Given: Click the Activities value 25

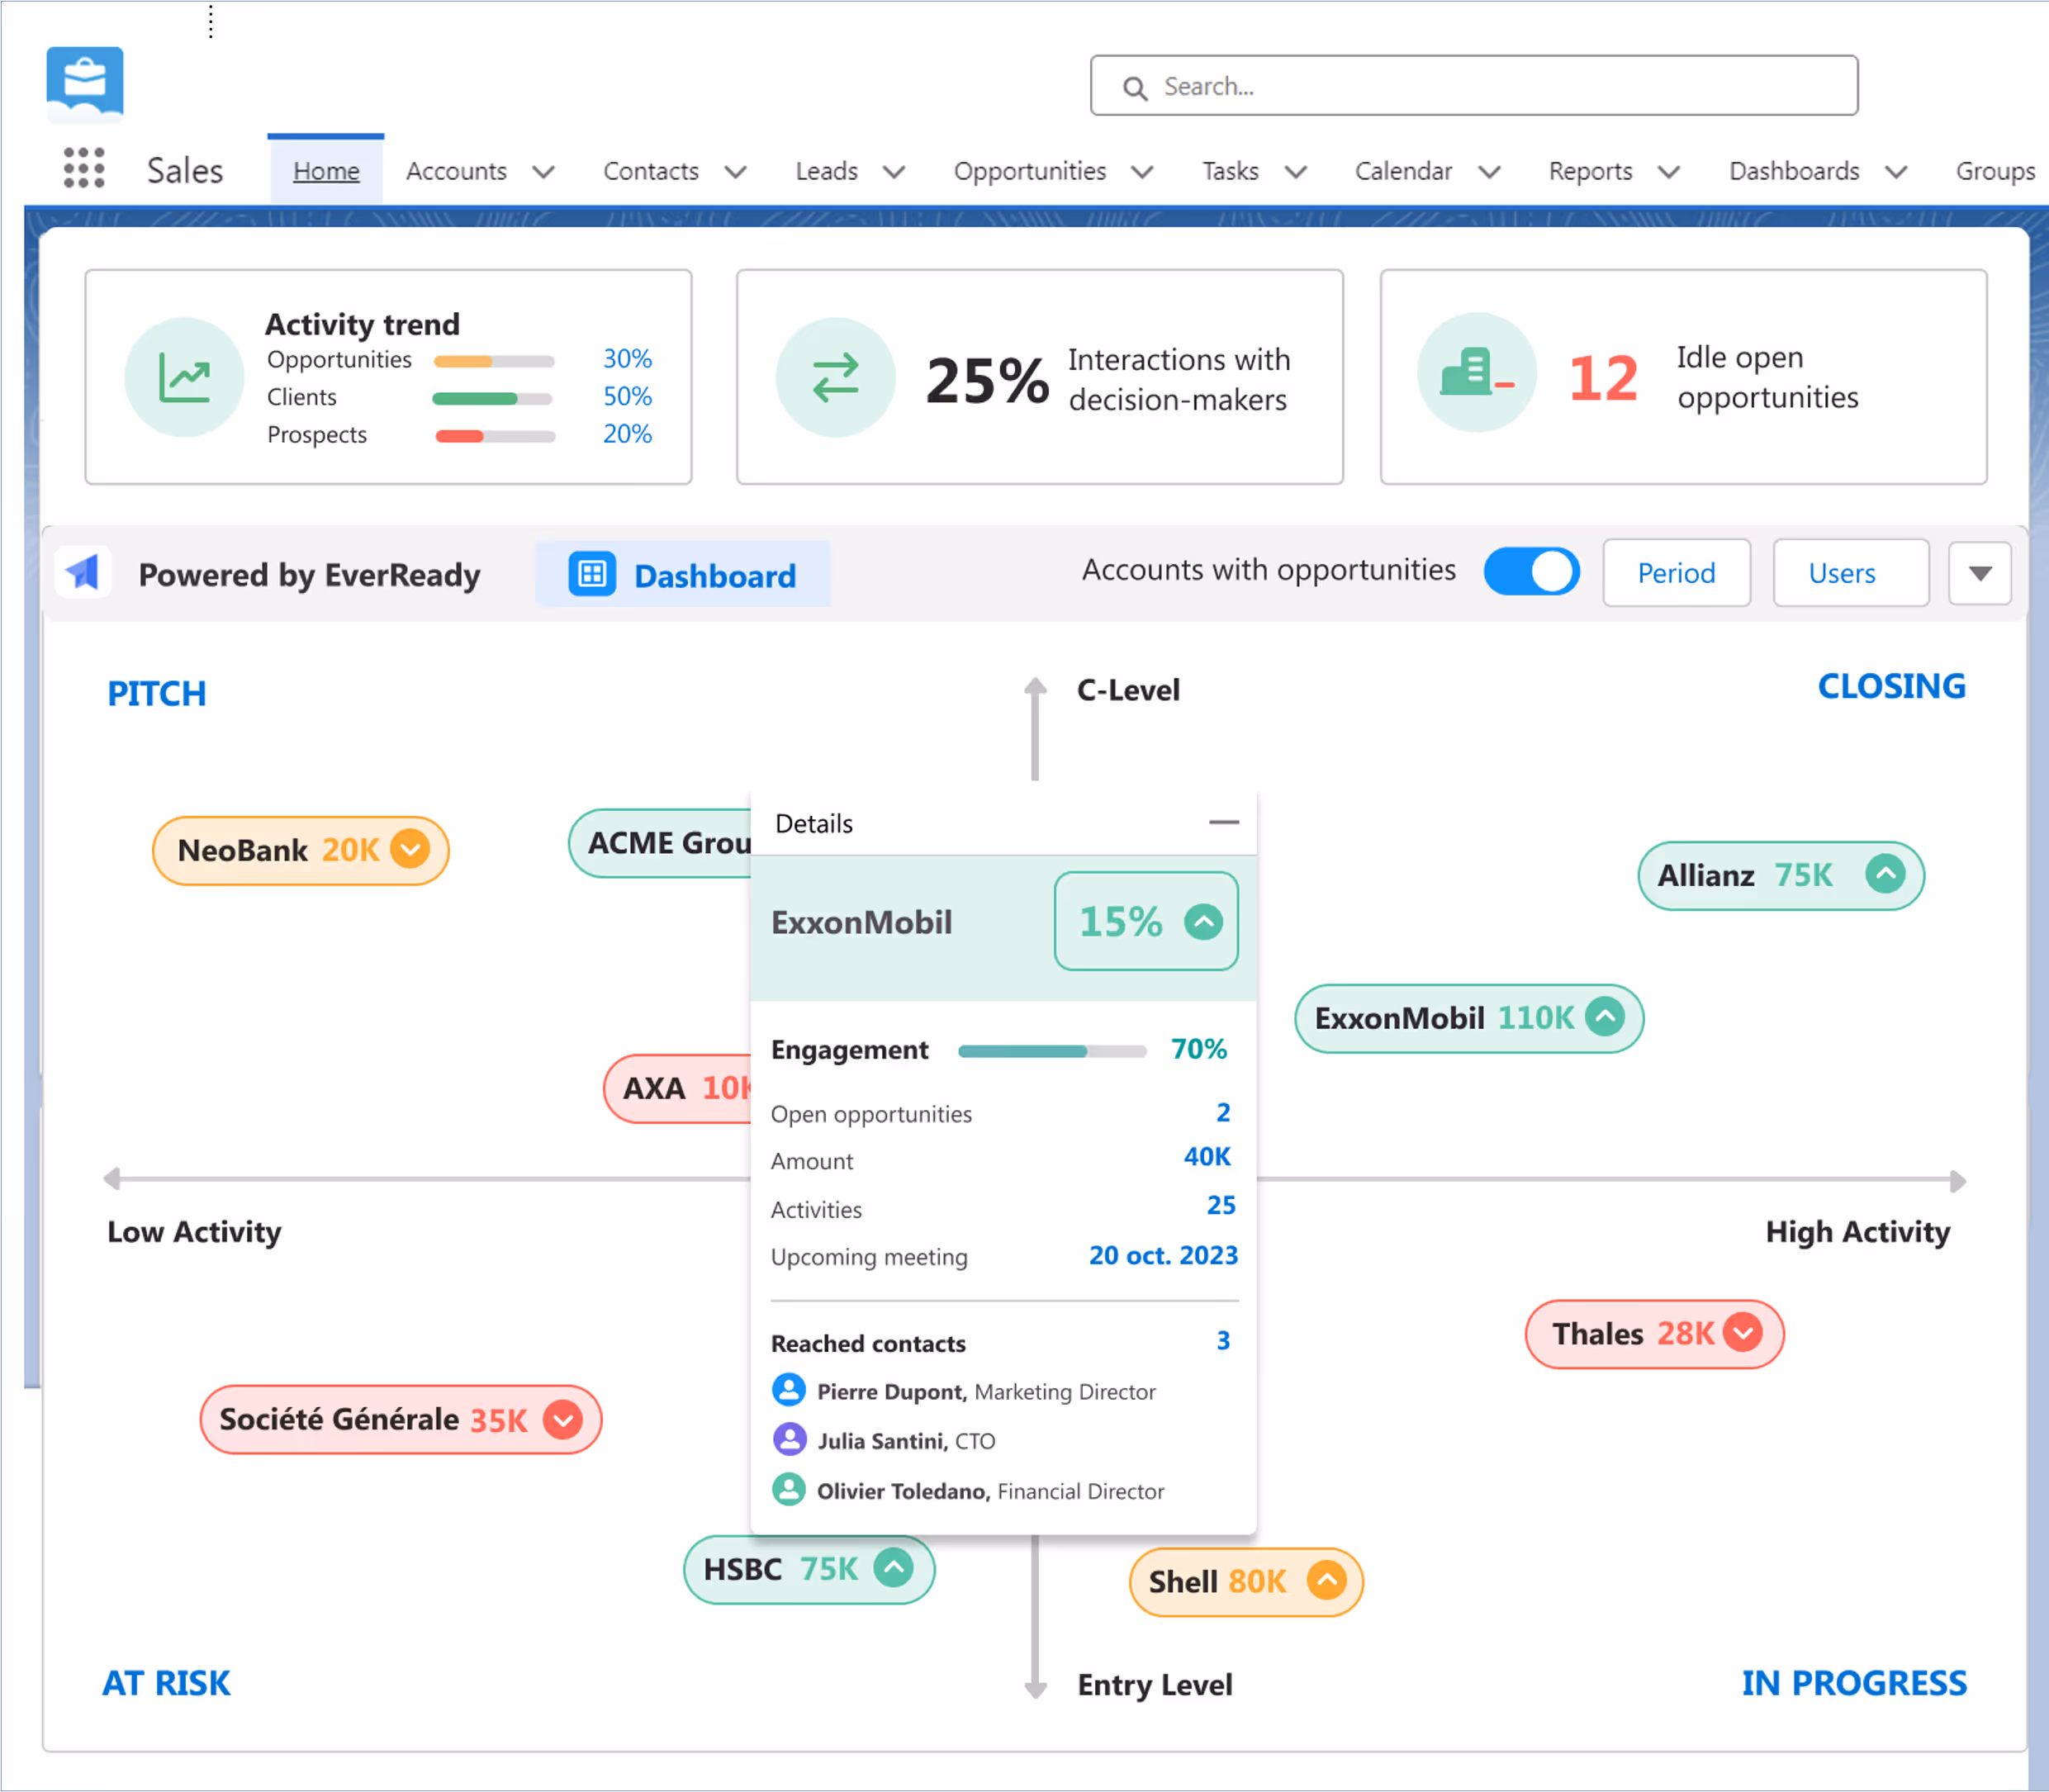Looking at the screenshot, I should (1221, 1205).
